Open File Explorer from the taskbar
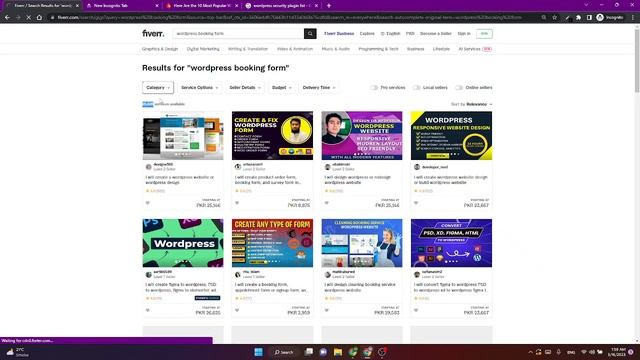The image size is (640, 360). click(338, 352)
